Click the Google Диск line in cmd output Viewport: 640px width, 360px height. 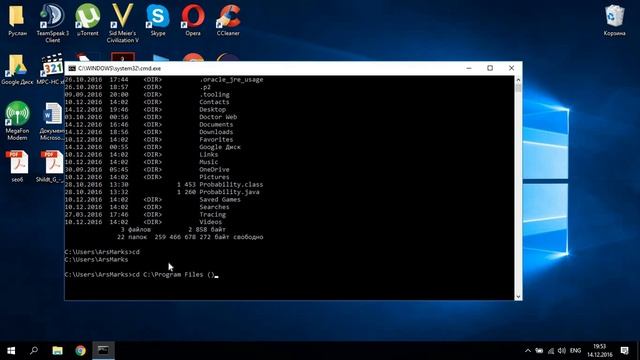pyautogui.click(x=220, y=147)
